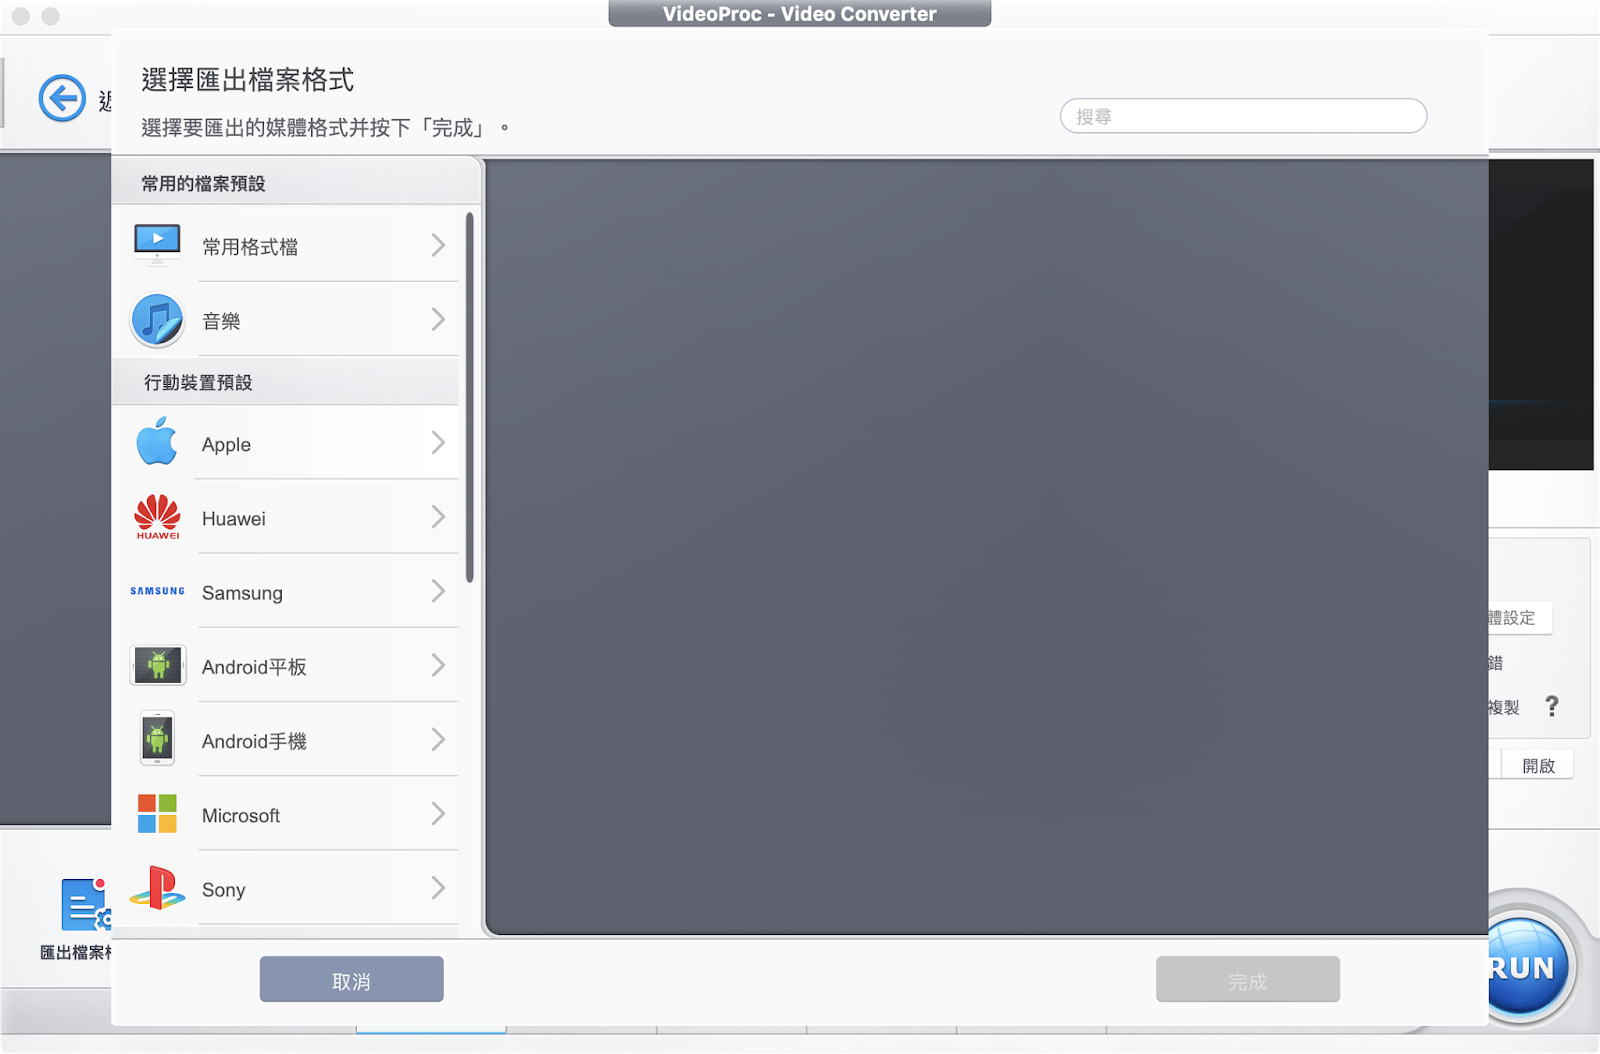Expand the Android手機 chevron
This screenshot has width=1600, height=1054.
click(438, 739)
